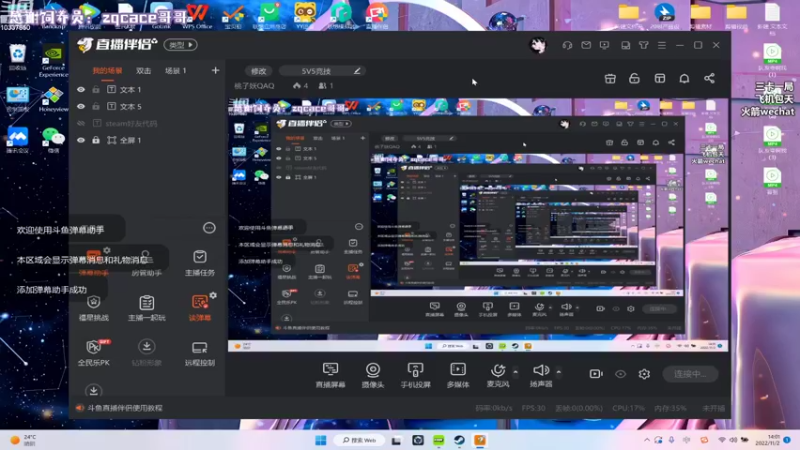This screenshot has height=450, width=800.
Task: Add a new scene with the plus button
Action: coord(215,70)
